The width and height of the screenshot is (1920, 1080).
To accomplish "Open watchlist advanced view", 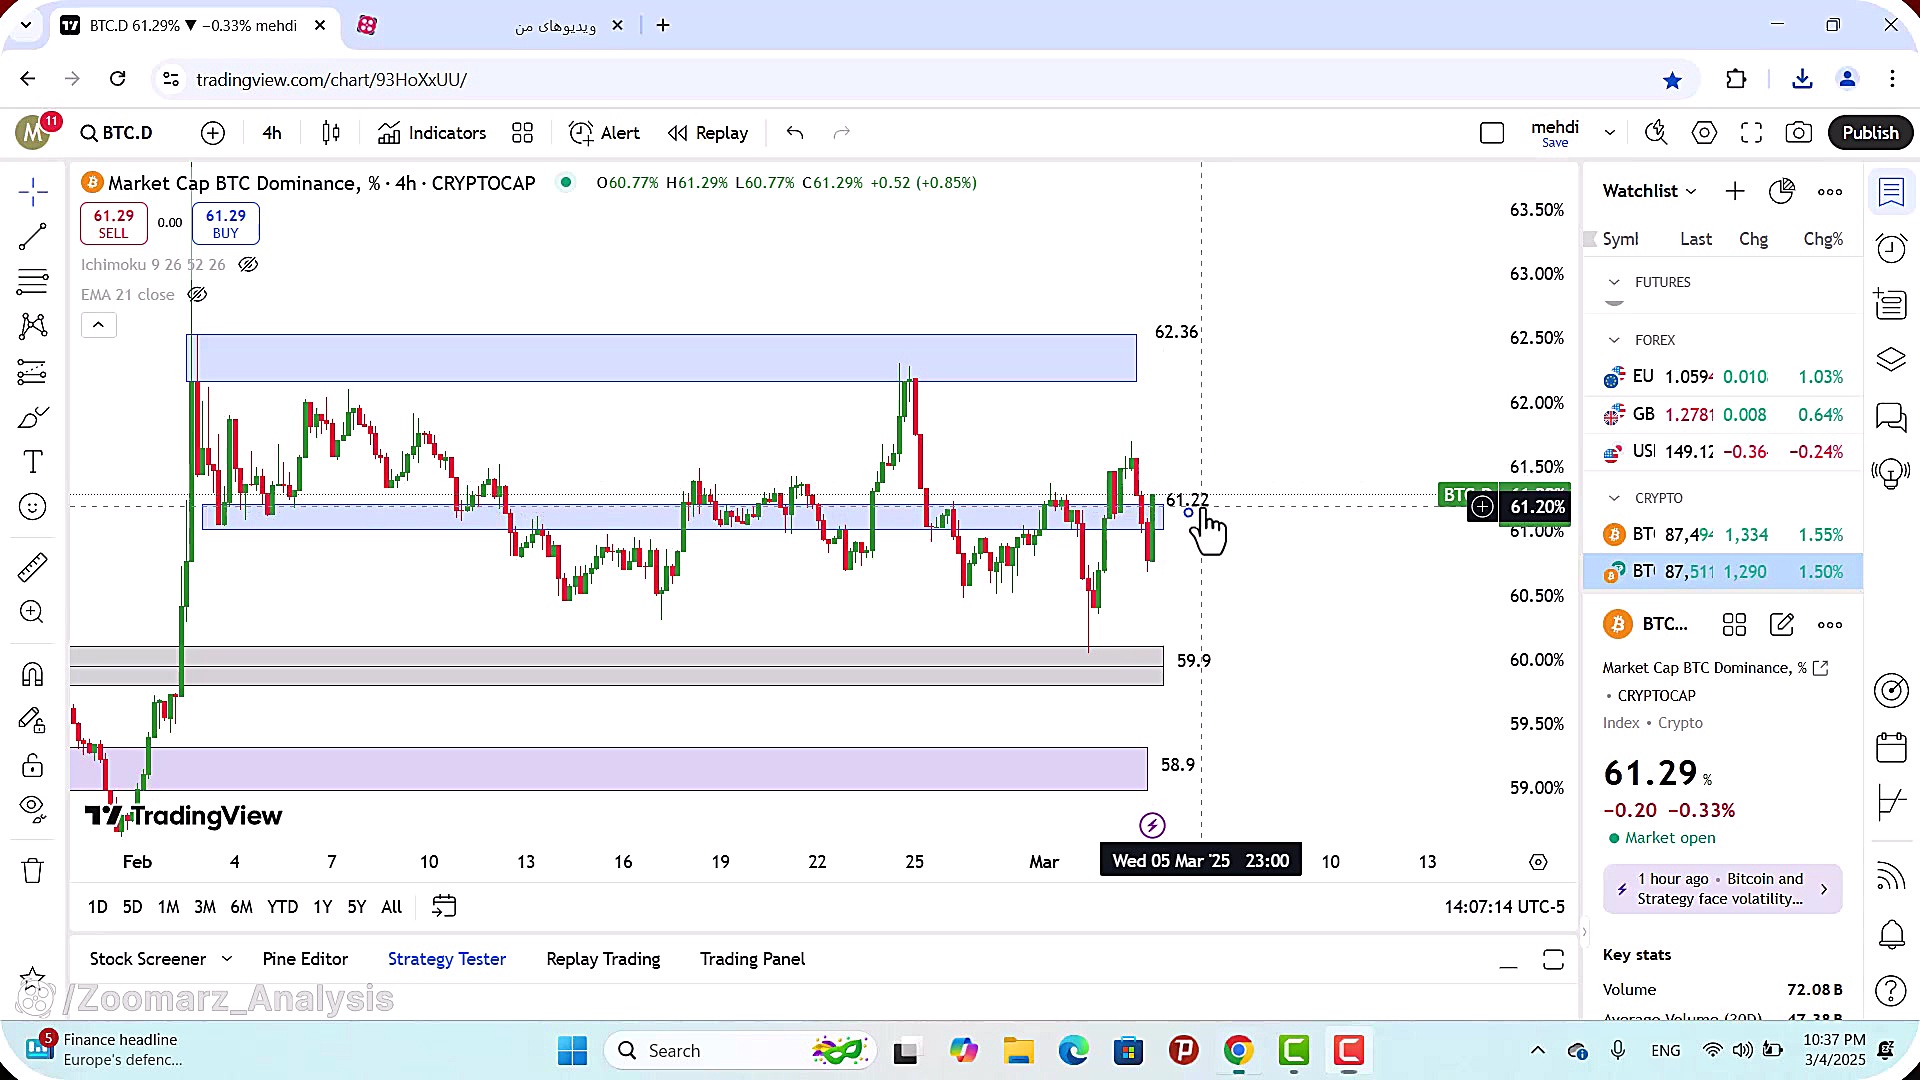I will tap(1782, 191).
